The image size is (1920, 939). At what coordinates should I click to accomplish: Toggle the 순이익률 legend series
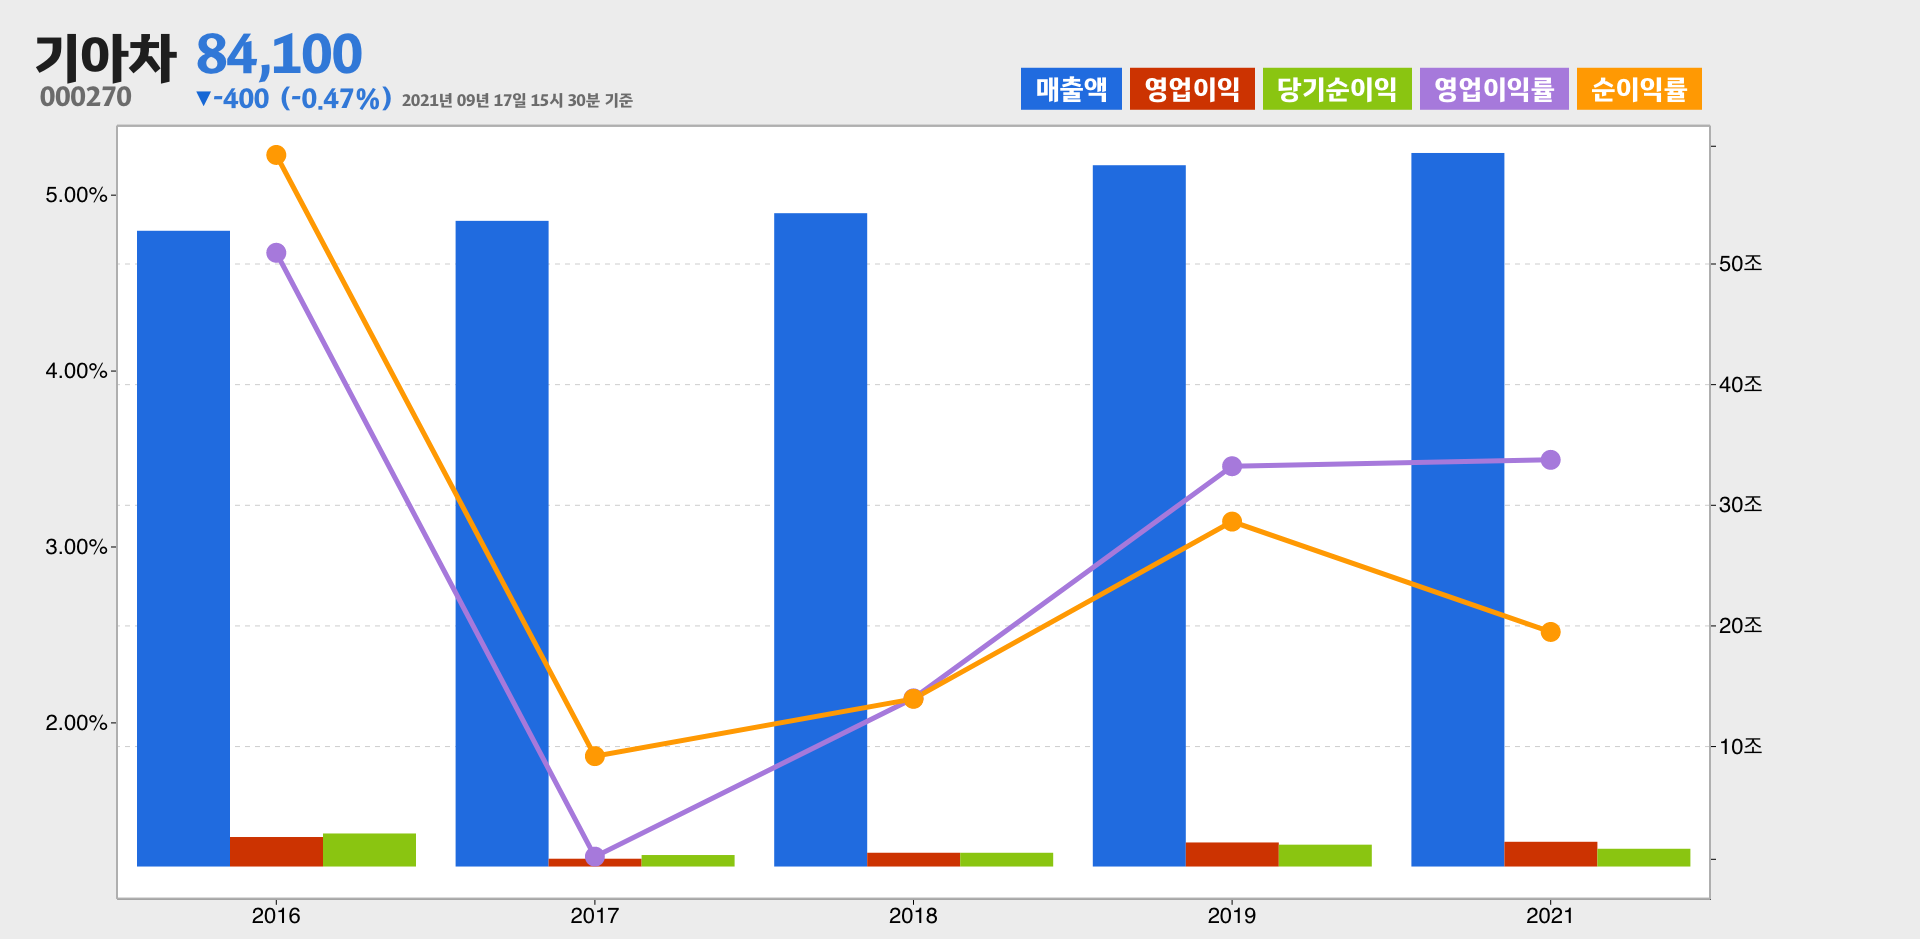1639,89
